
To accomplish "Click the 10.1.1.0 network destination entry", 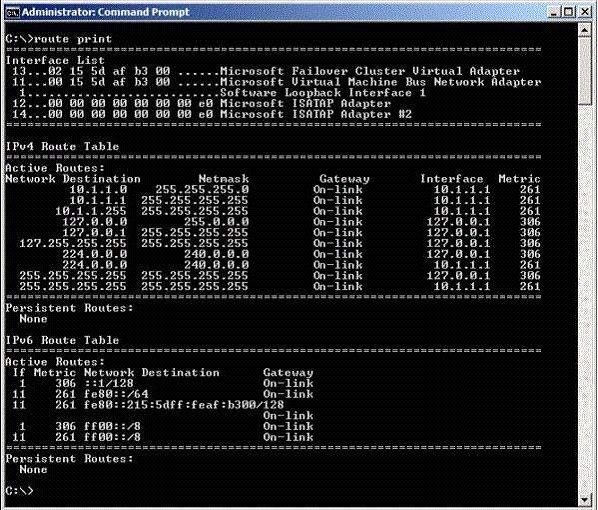I will [98, 190].
